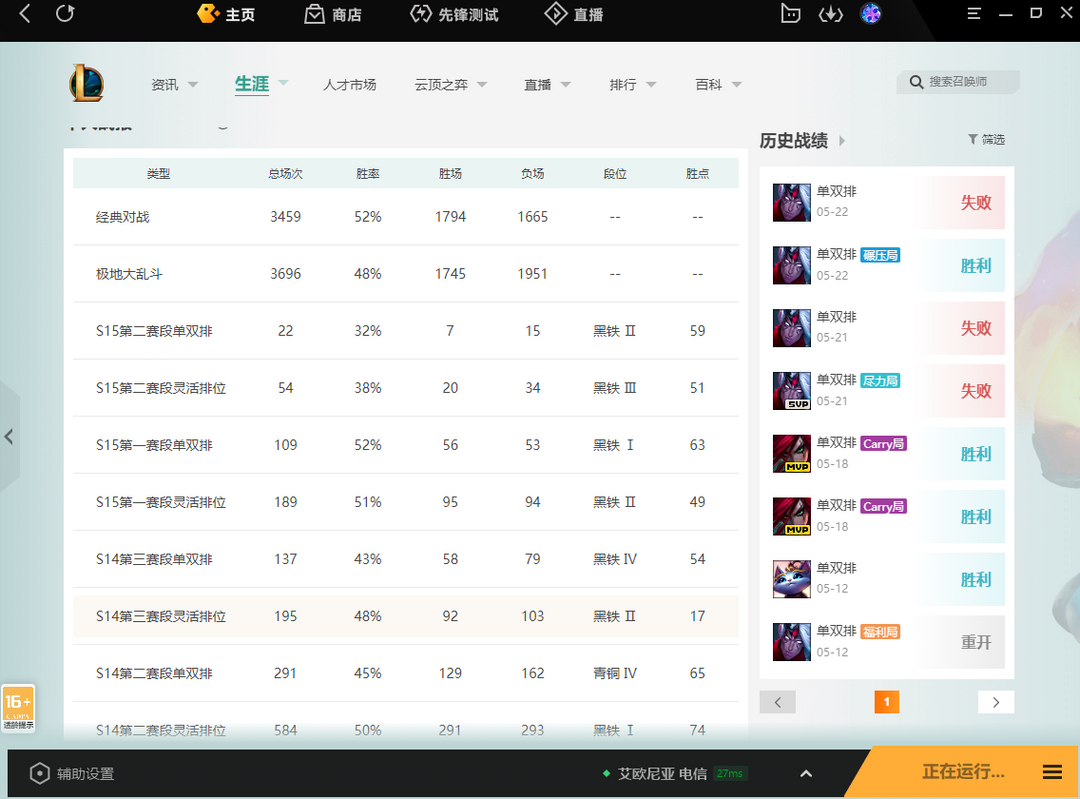Click the refresh icon in top bar
1080x799 pixels.
65,14
